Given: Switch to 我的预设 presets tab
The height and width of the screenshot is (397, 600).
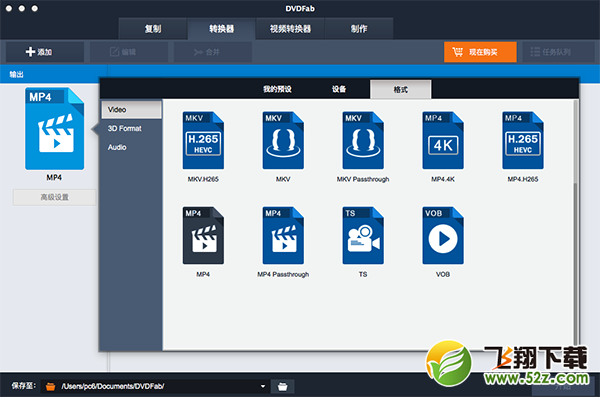Looking at the screenshot, I should tap(277, 89).
